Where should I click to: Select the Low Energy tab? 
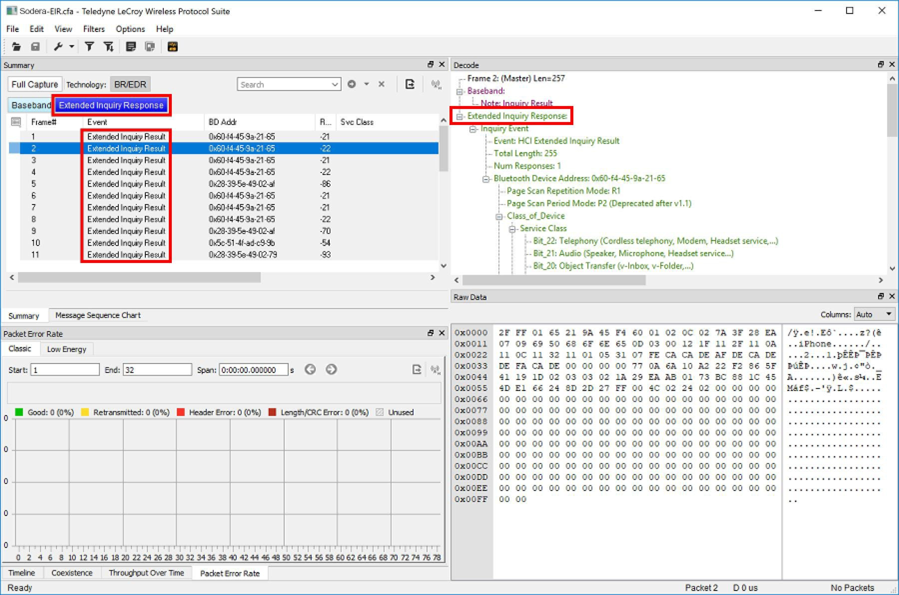coord(67,349)
